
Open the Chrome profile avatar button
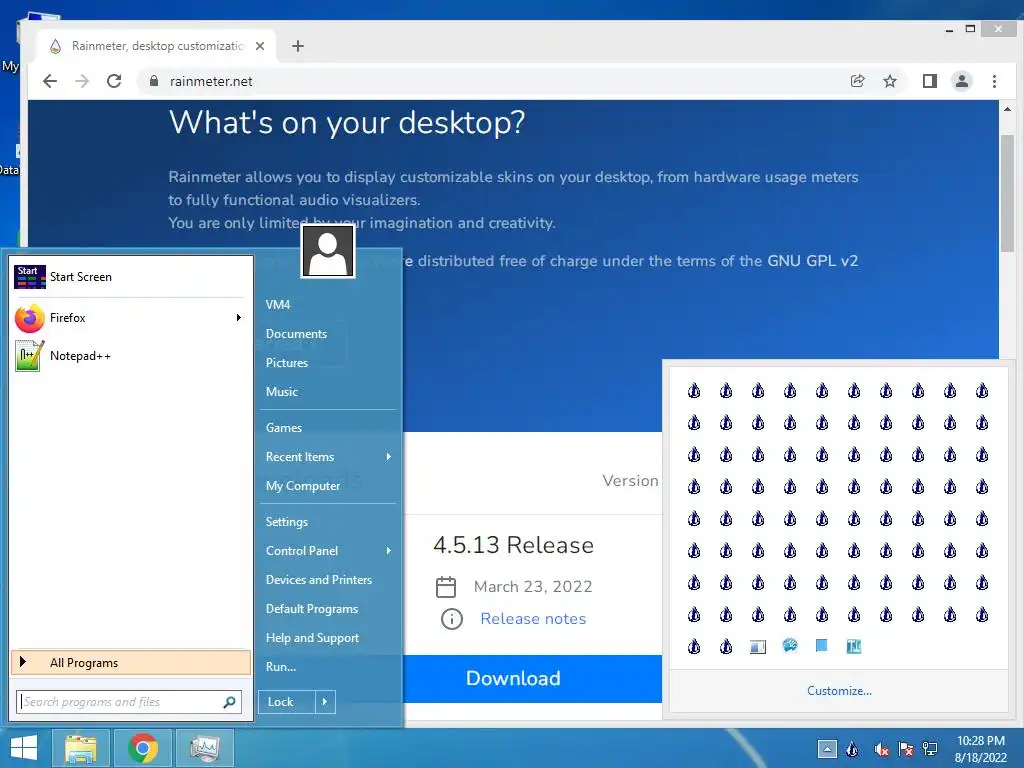tap(962, 81)
